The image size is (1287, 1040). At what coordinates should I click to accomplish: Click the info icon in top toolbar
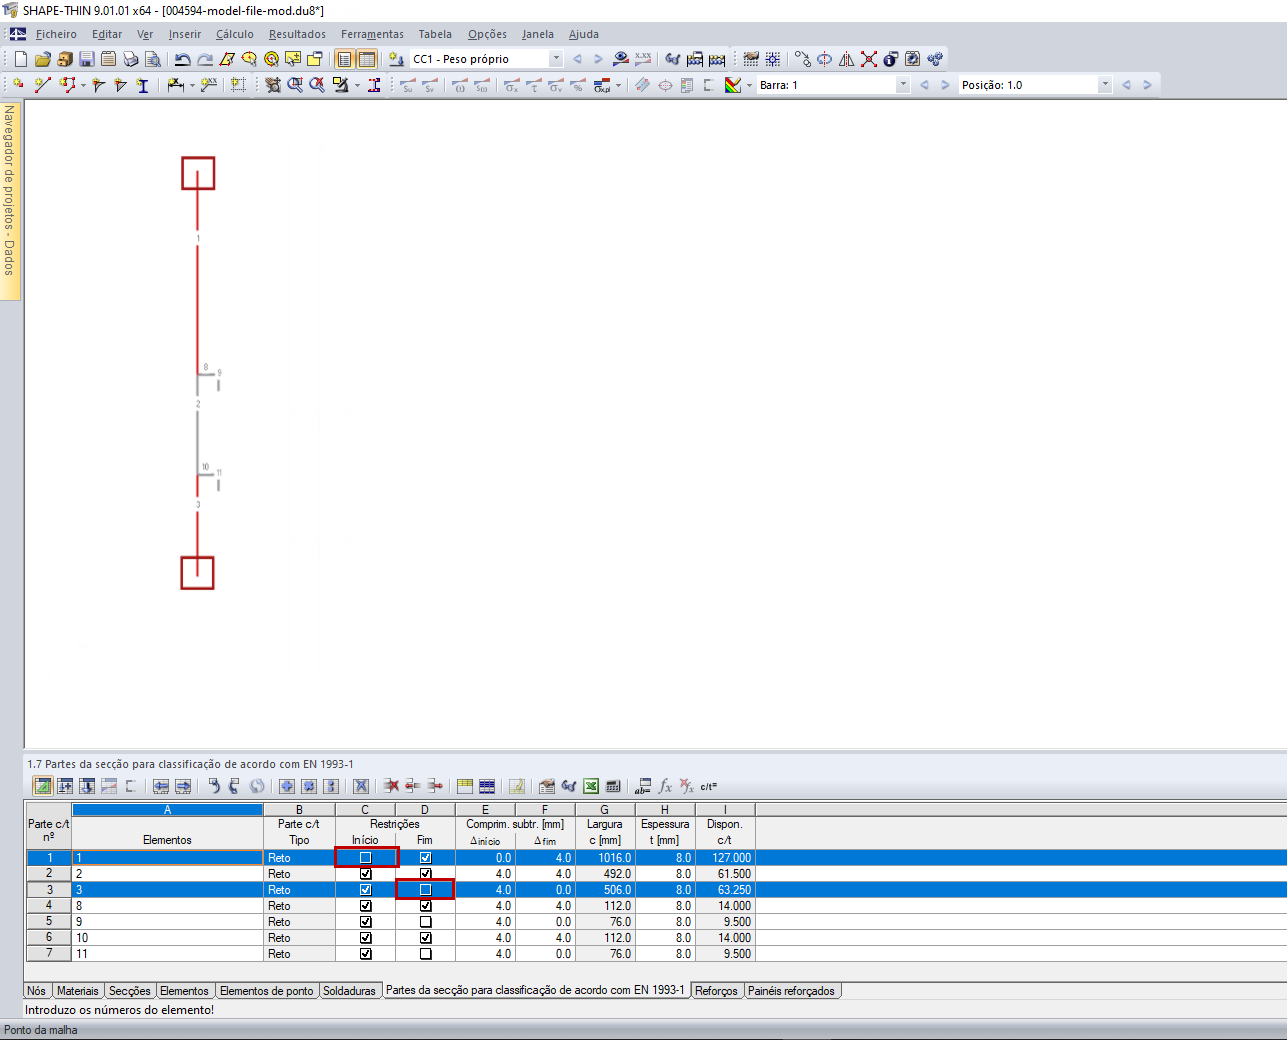point(891,59)
